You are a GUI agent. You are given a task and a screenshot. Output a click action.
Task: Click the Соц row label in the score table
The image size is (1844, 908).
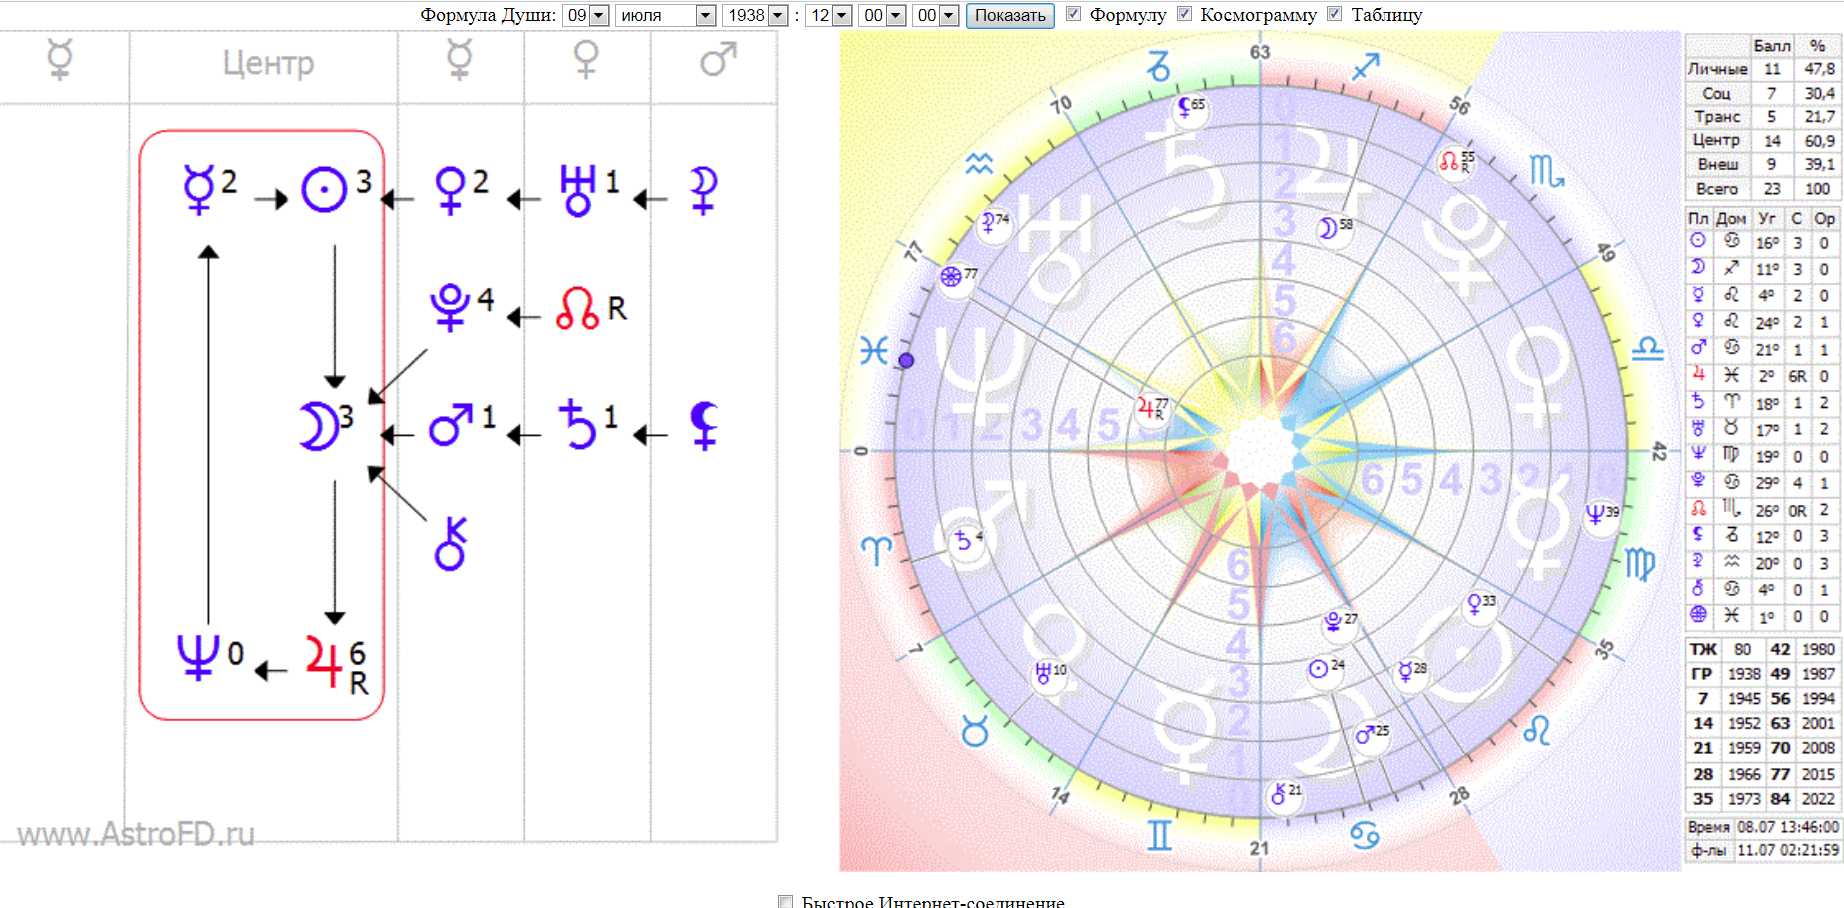1717,93
